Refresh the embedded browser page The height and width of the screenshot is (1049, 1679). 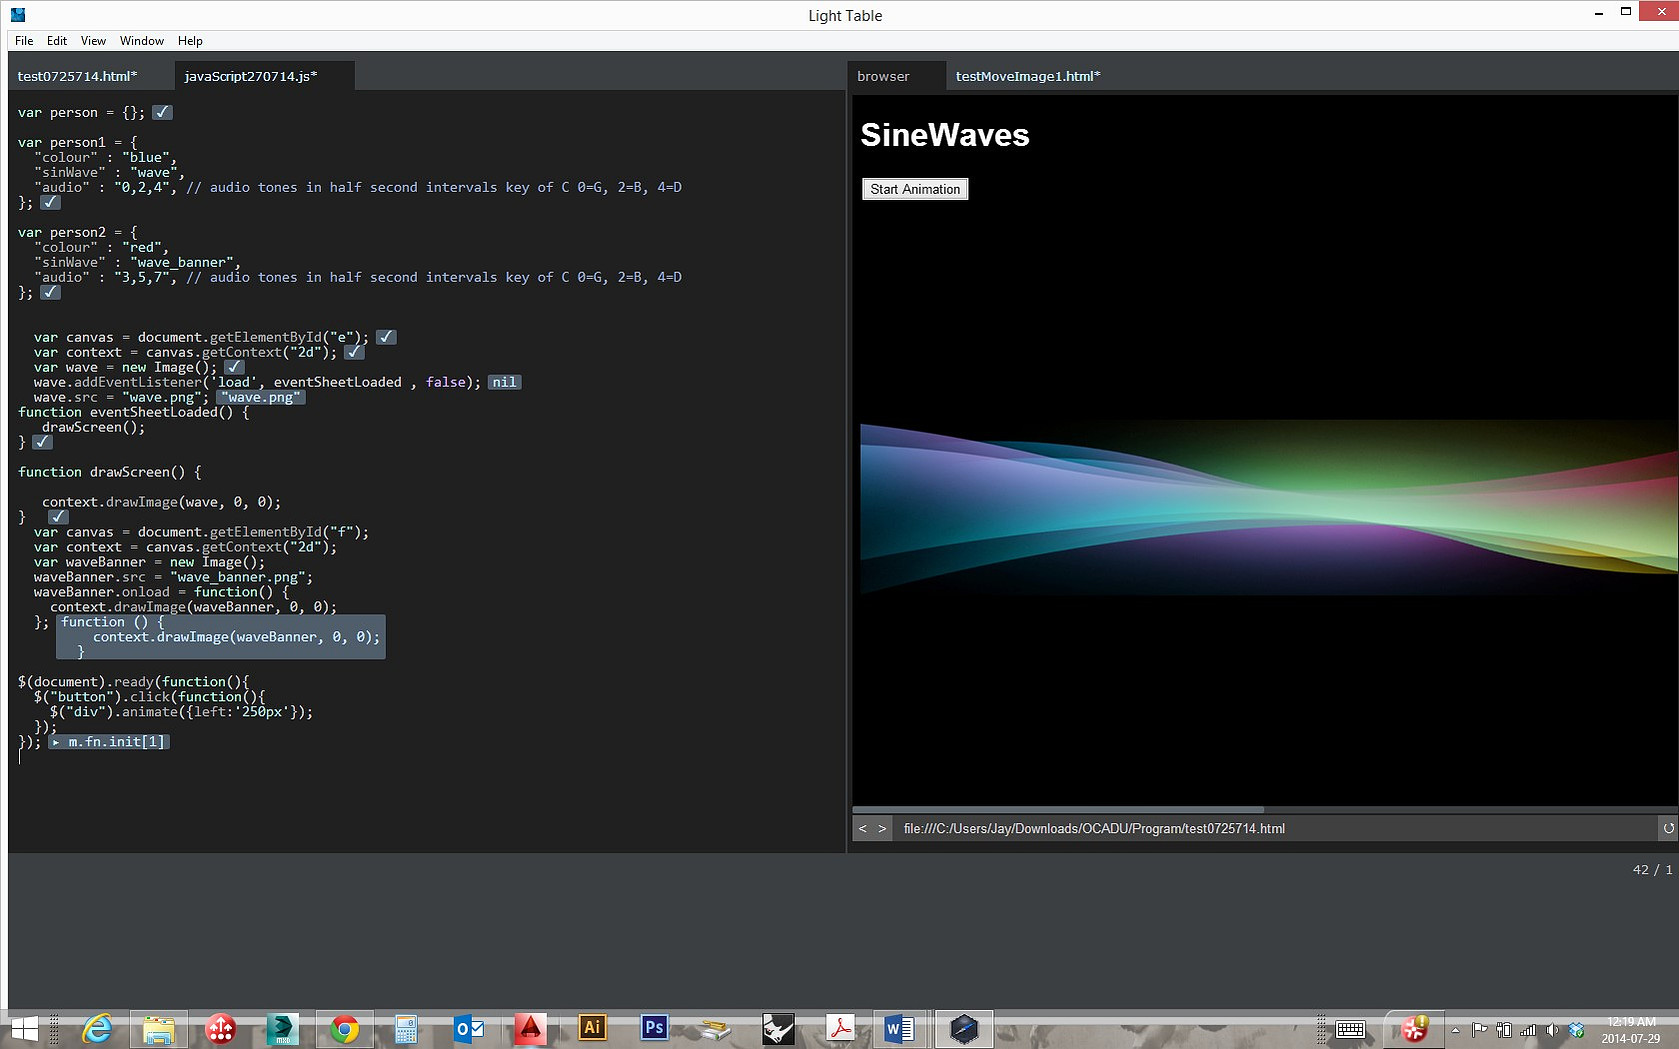[x=1668, y=828]
